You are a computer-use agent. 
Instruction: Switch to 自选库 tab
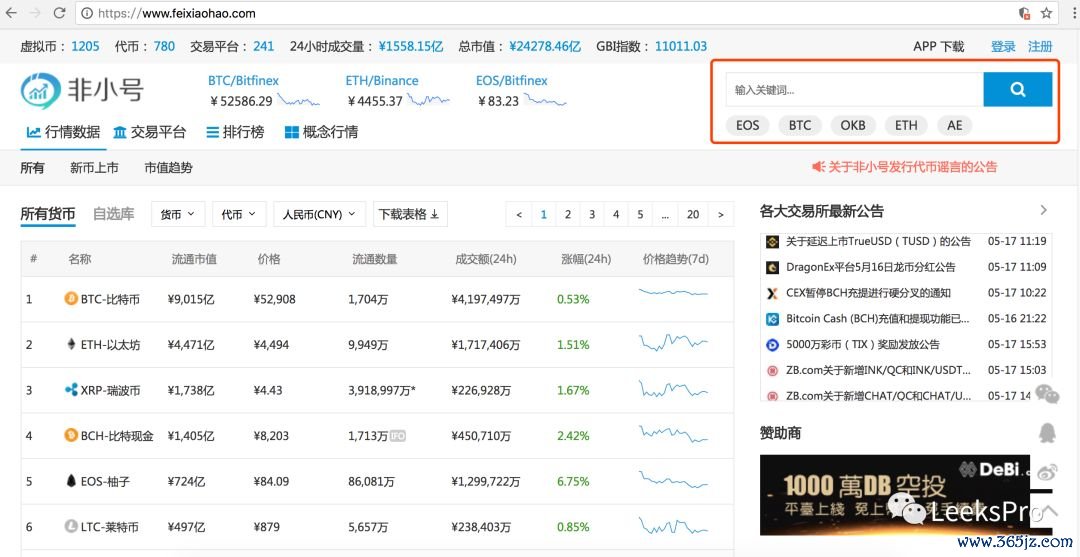(x=114, y=213)
